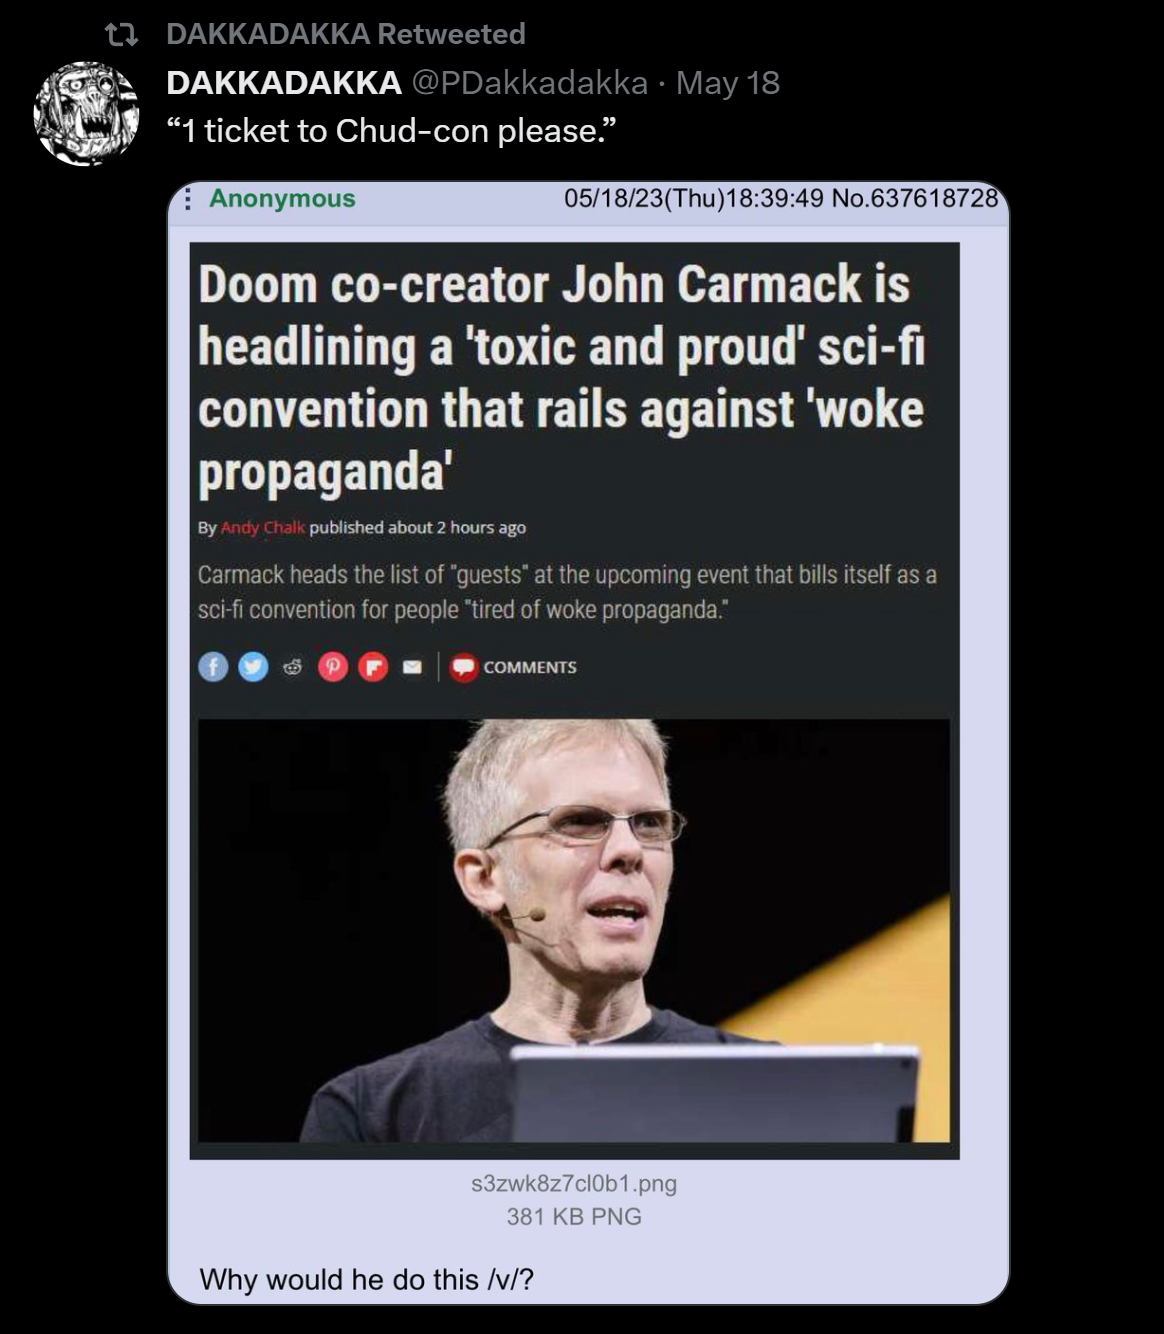1164x1334 pixels.
Task: Click the Pinterest share icon
Action: tap(333, 667)
